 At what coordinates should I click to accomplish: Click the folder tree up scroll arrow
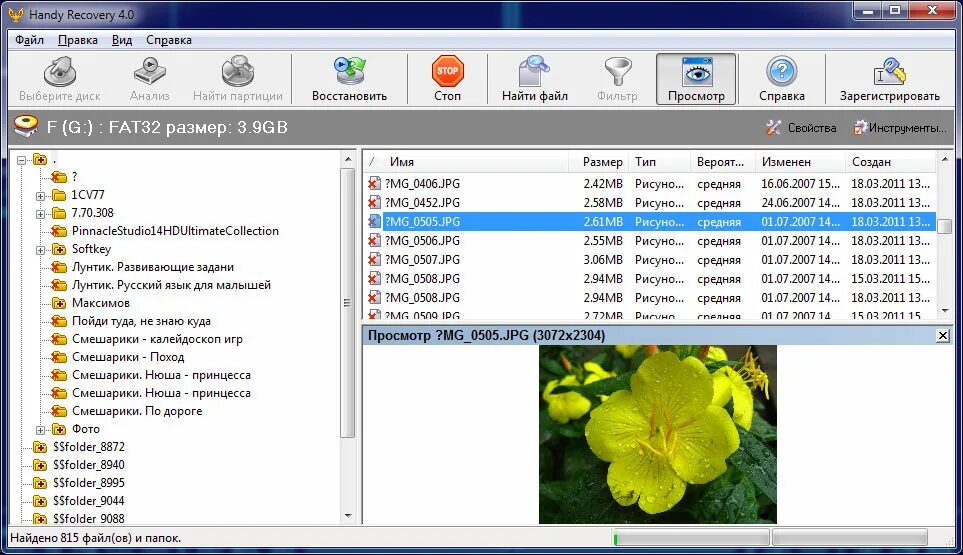click(348, 160)
